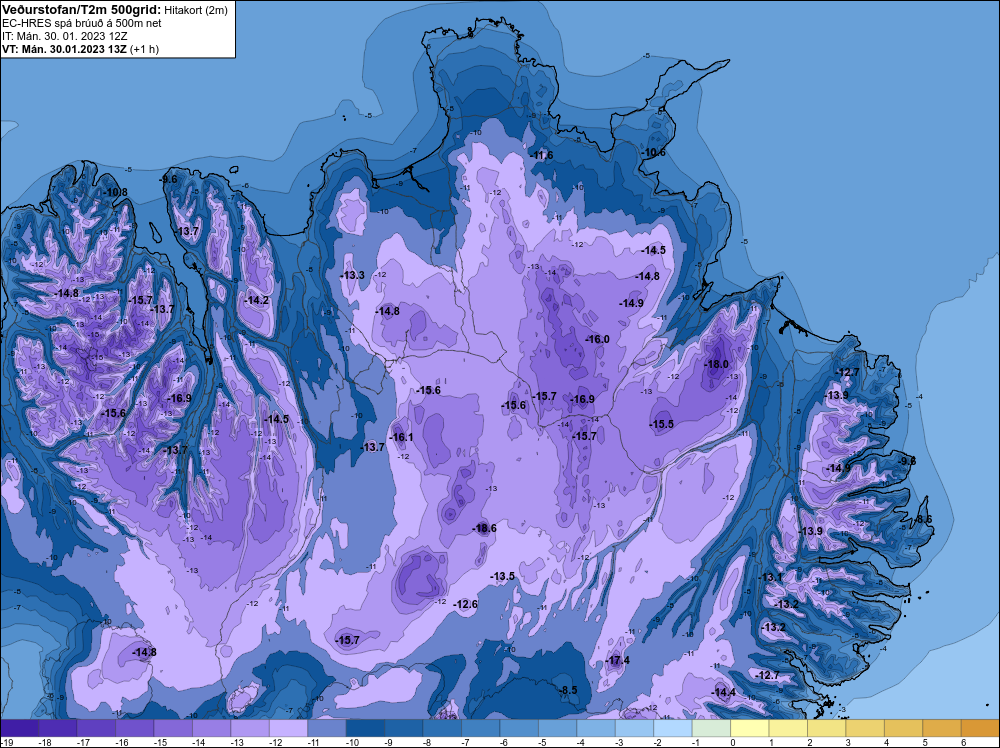This screenshot has height=748, width=1000.
Task: Click the -11.6 temperature label
Action: (x=541, y=156)
